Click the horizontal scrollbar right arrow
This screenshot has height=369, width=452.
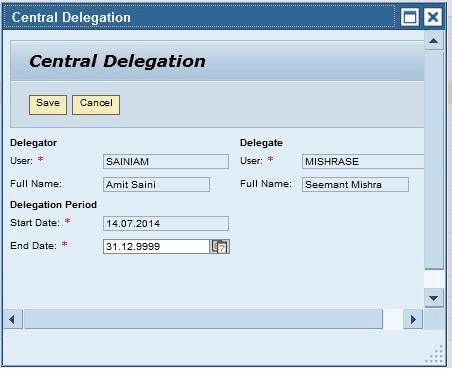(413, 319)
